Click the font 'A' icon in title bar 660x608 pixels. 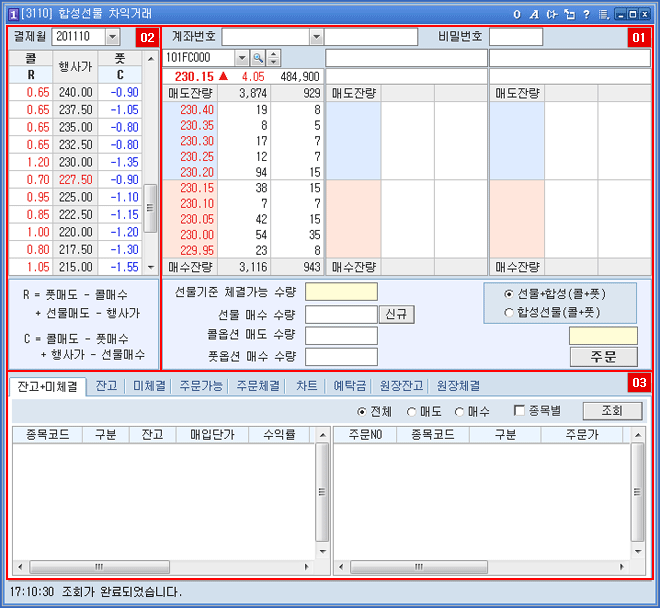pos(534,14)
